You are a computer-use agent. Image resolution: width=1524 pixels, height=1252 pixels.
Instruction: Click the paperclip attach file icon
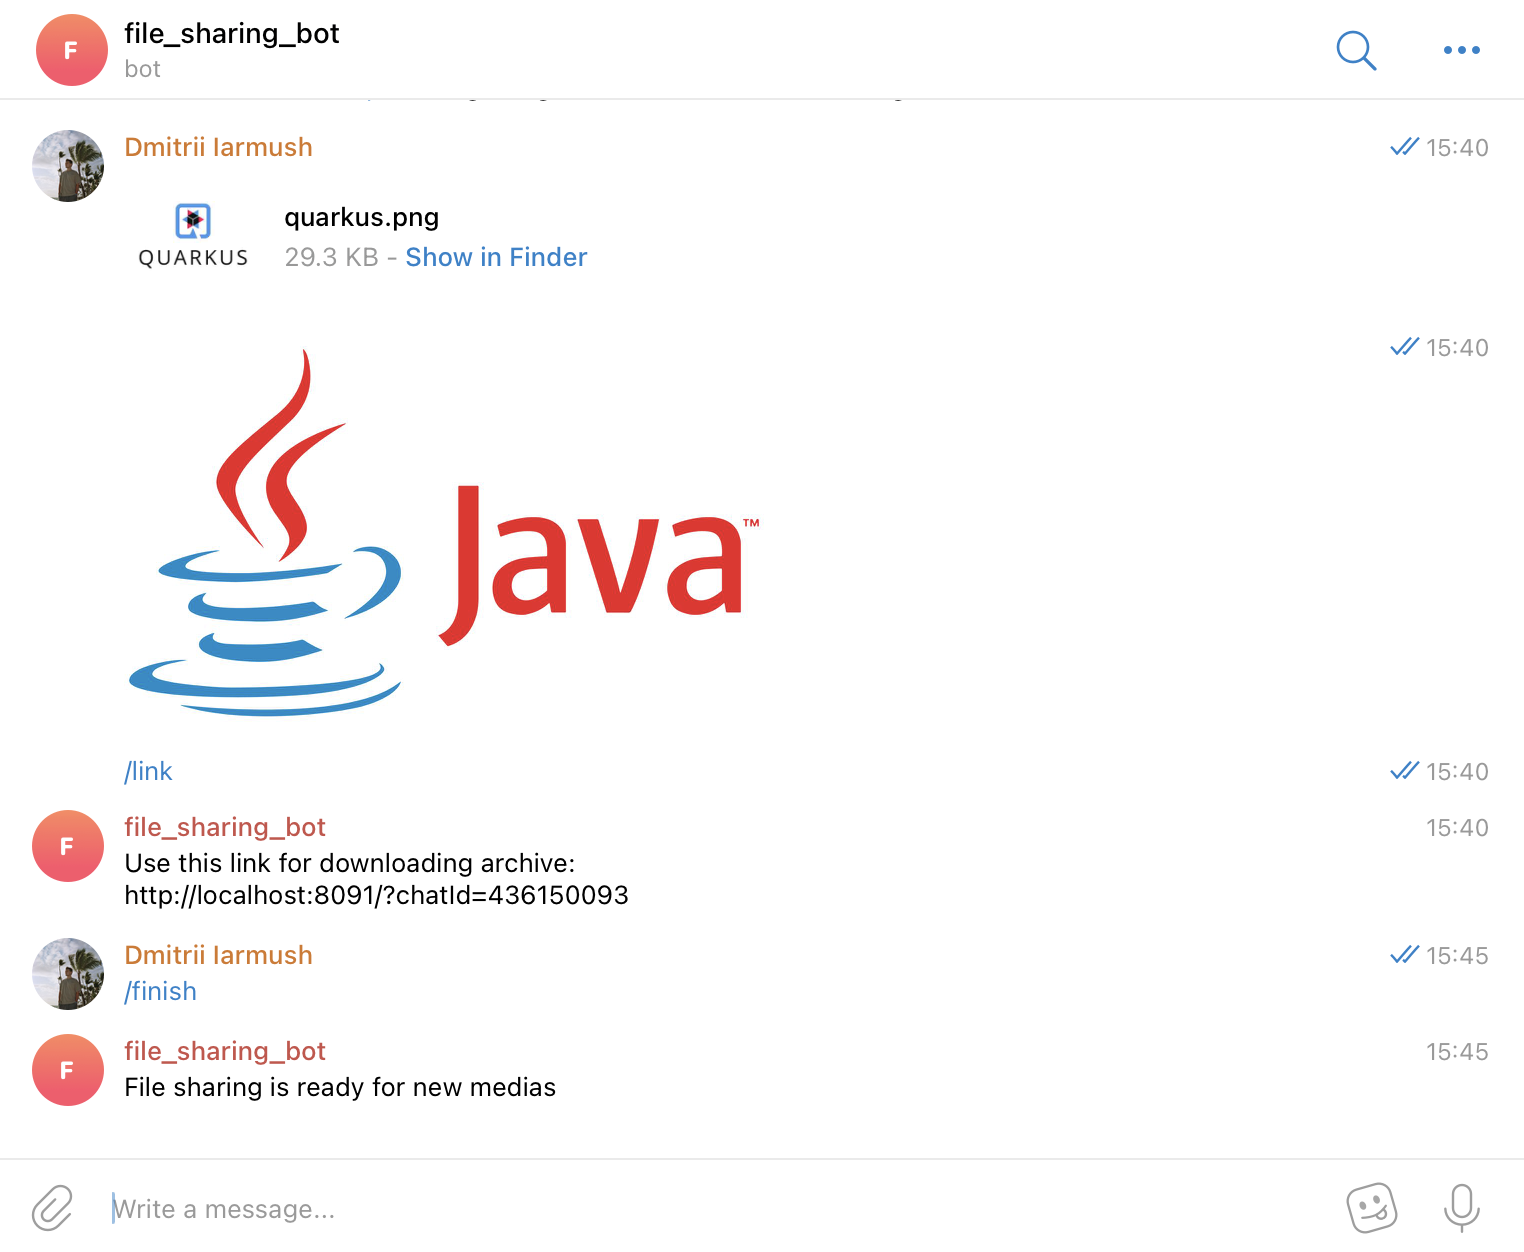[52, 1208]
